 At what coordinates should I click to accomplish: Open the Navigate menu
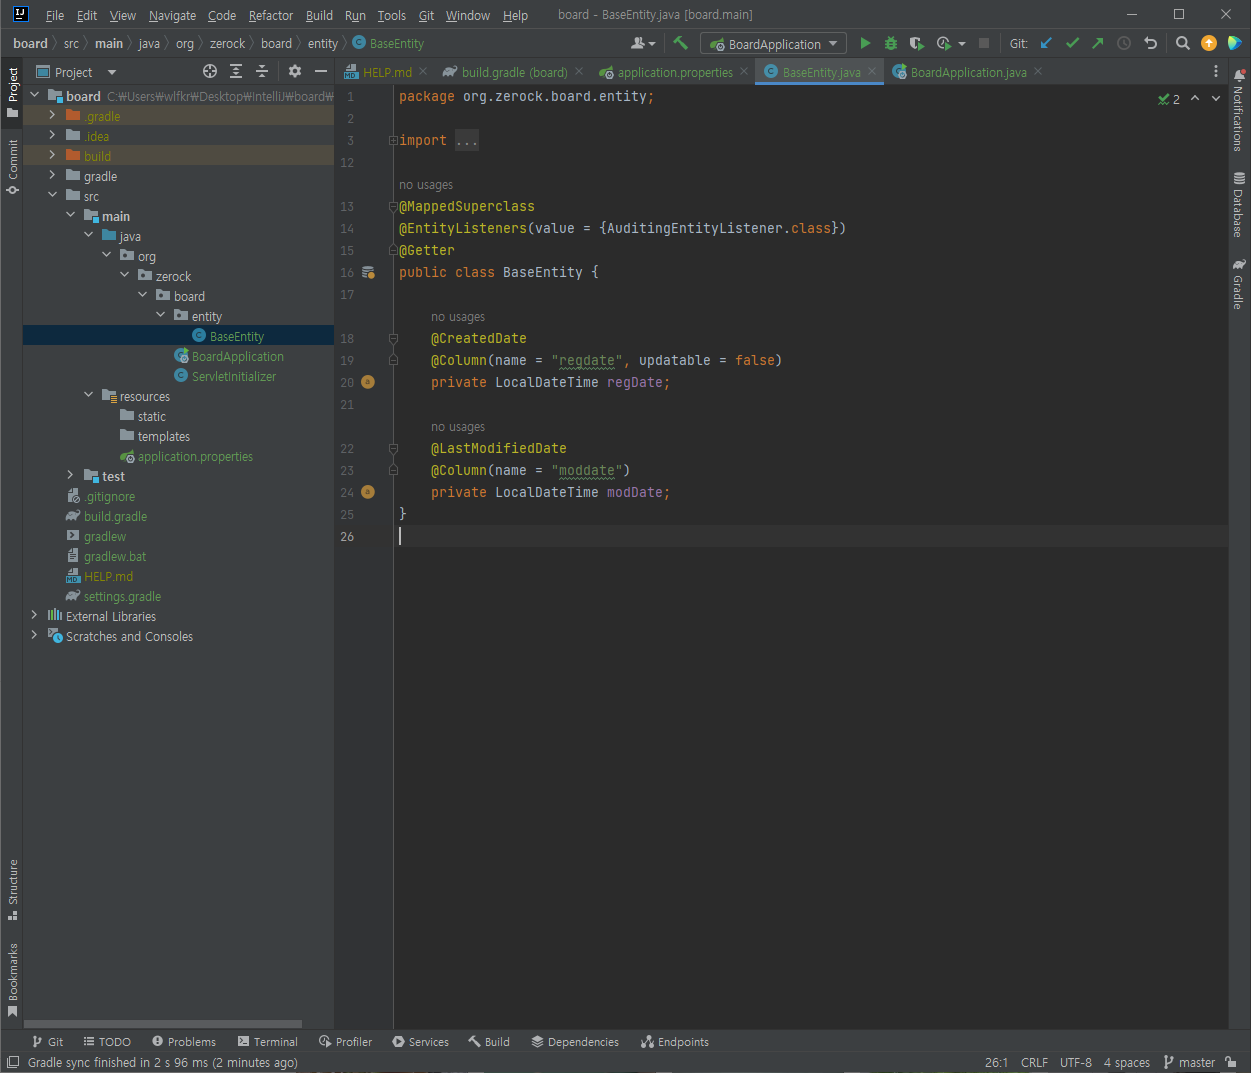pos(172,15)
